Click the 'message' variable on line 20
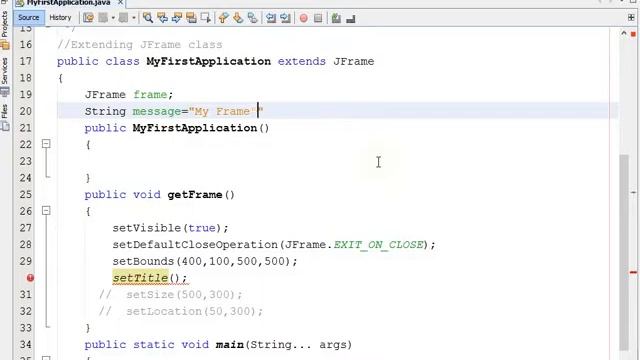The image size is (640, 360). [x=156, y=111]
